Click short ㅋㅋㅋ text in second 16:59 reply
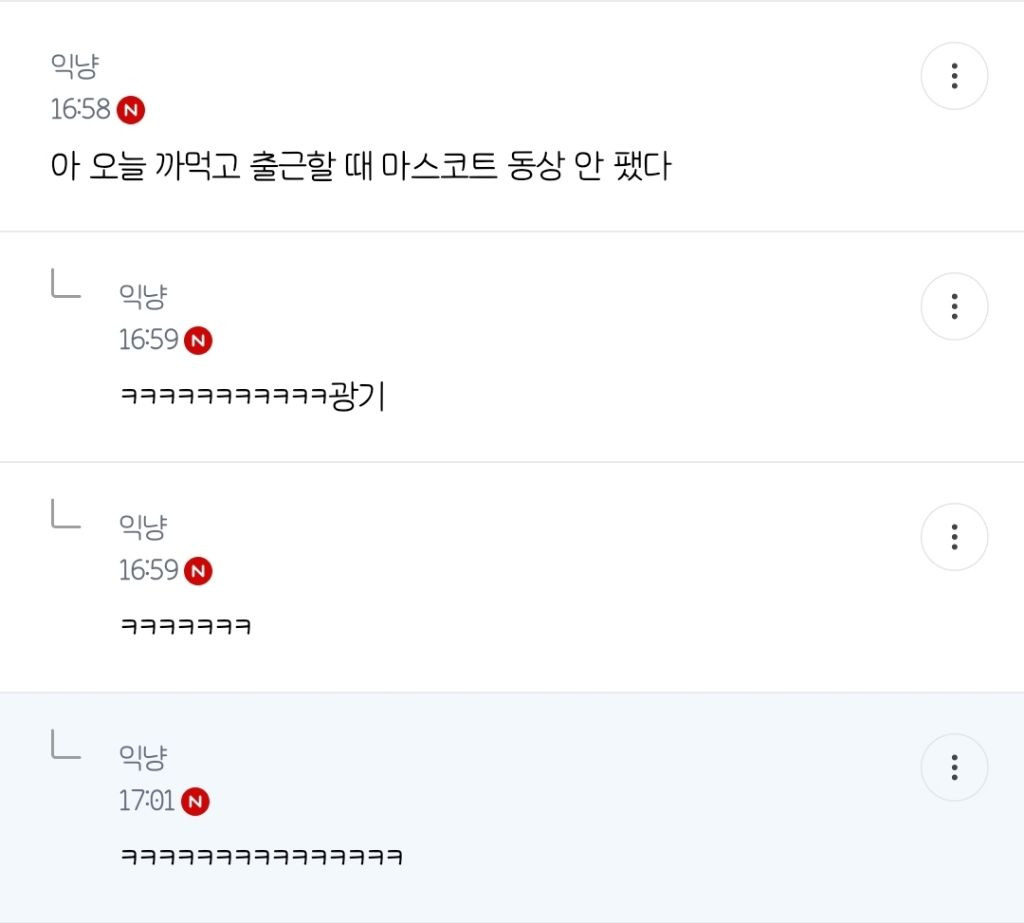 click(186, 626)
